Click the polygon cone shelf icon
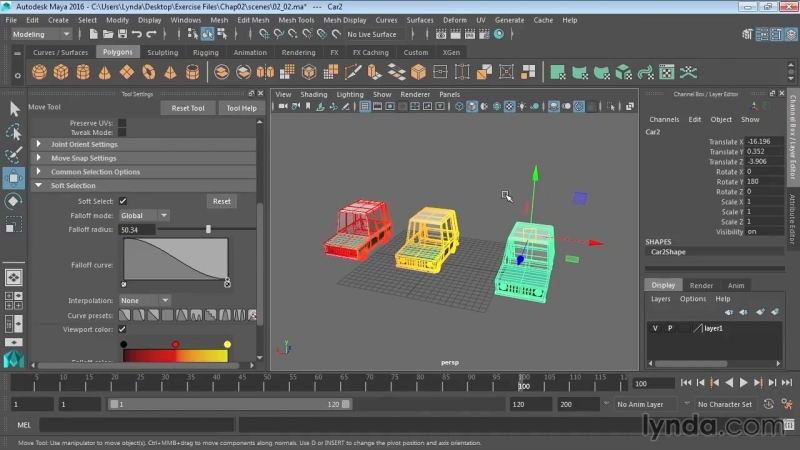Image resolution: width=800 pixels, height=450 pixels. [x=106, y=72]
